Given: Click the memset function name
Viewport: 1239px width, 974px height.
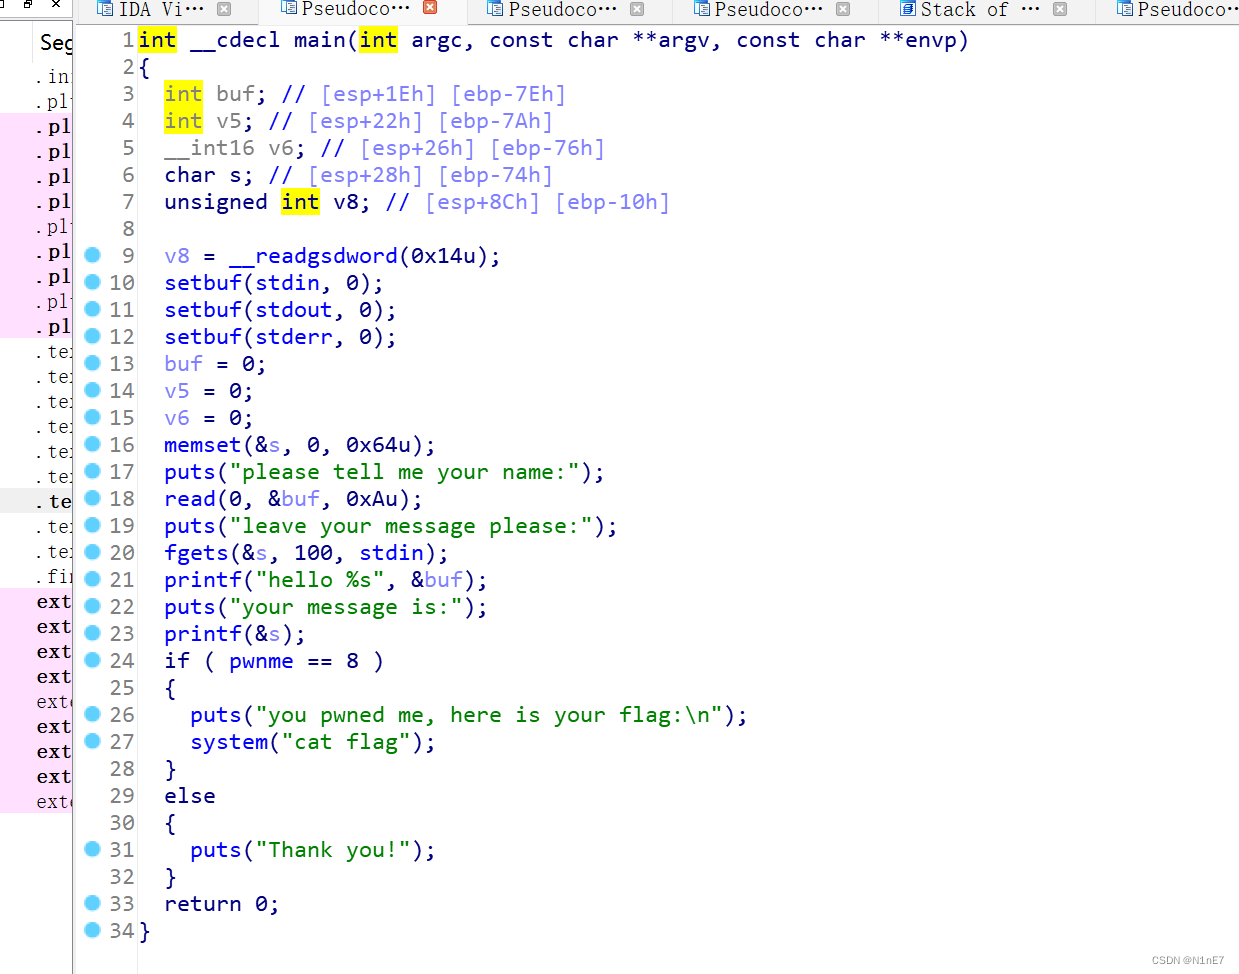Looking at the screenshot, I should (x=203, y=445).
